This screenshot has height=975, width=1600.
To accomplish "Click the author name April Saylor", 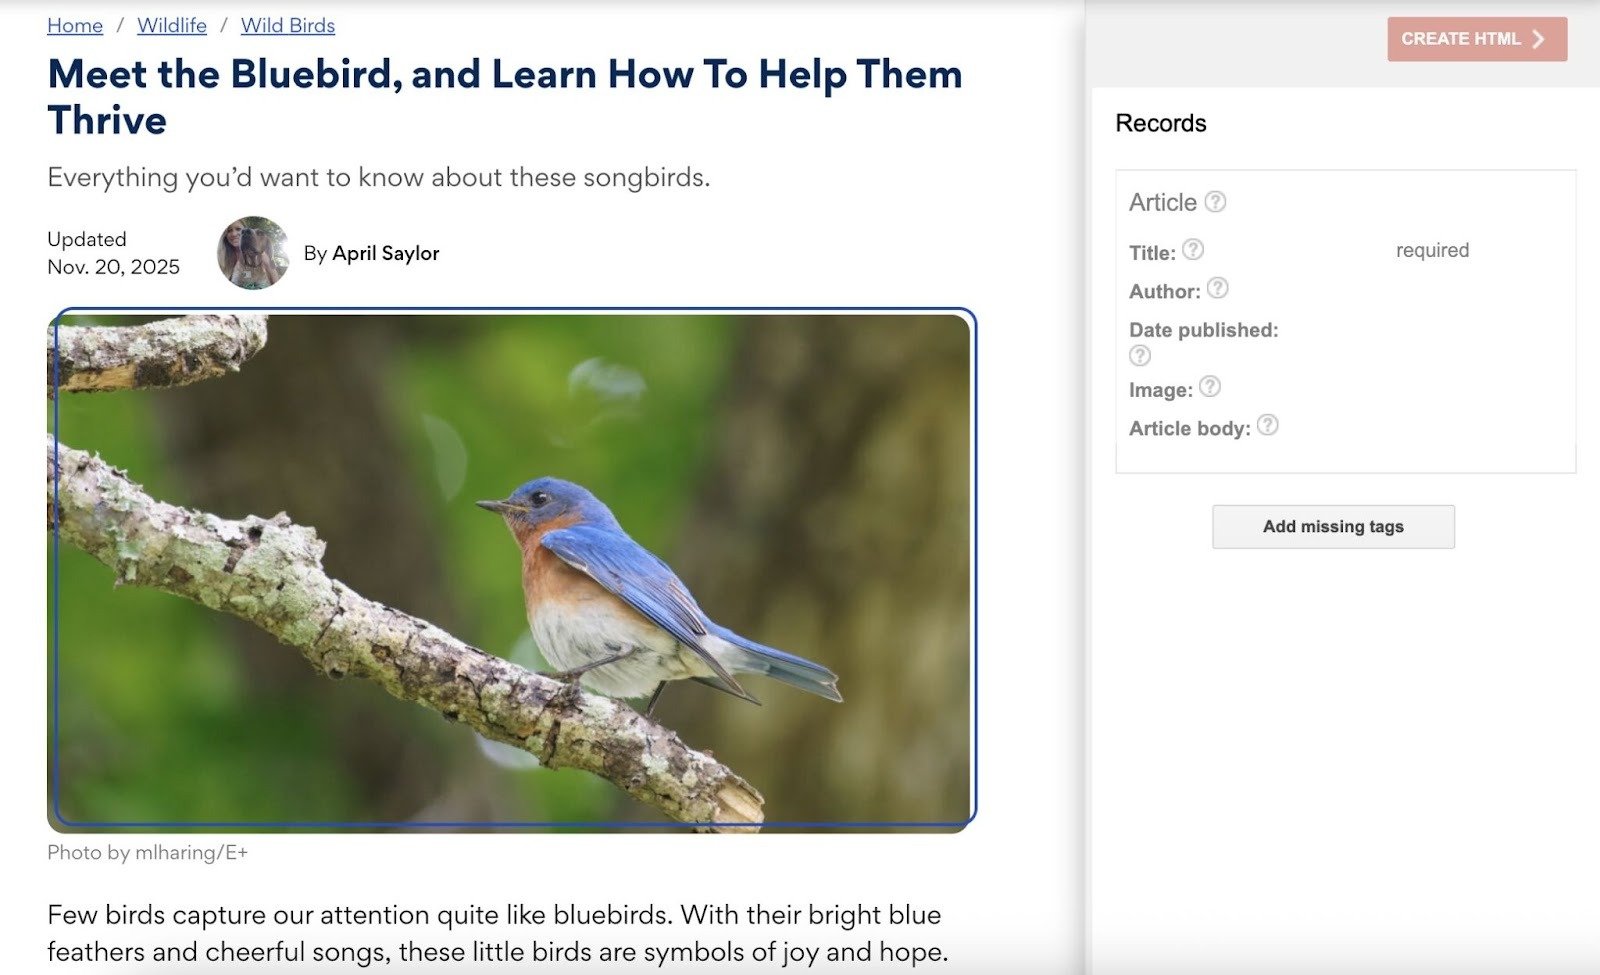I will [386, 253].
